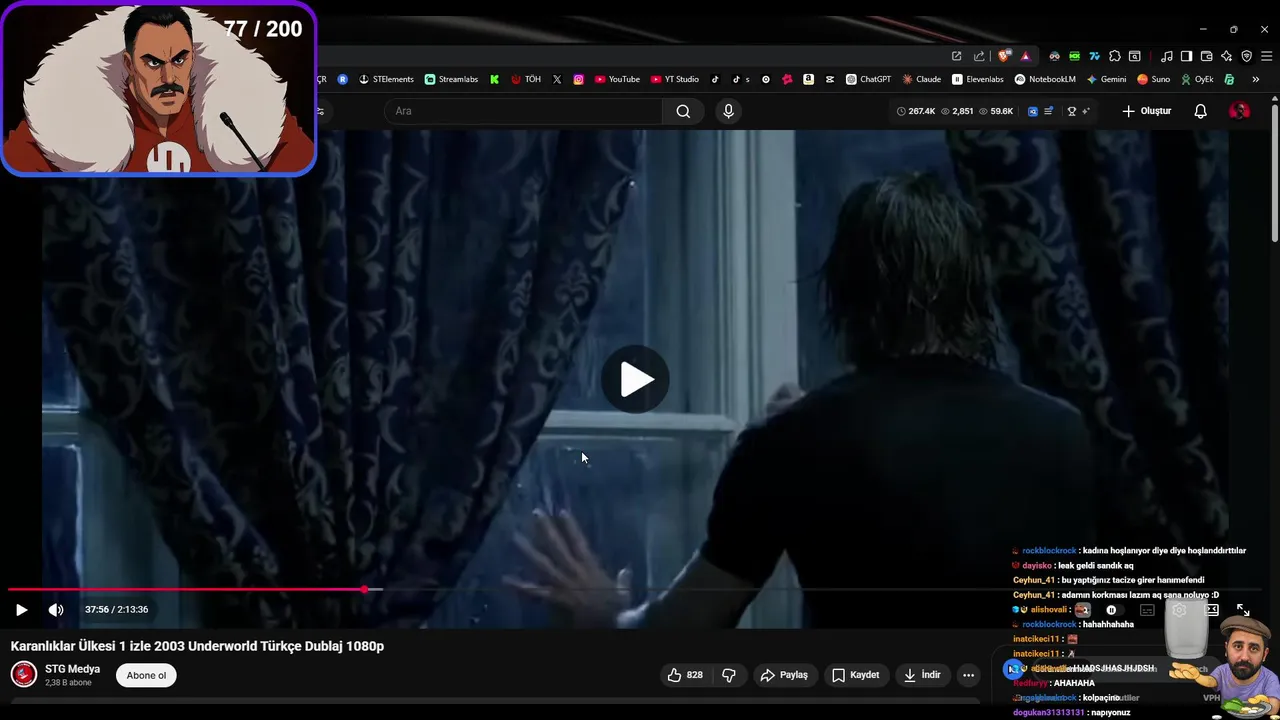Open the YT Studio bookmark

click(x=675, y=79)
